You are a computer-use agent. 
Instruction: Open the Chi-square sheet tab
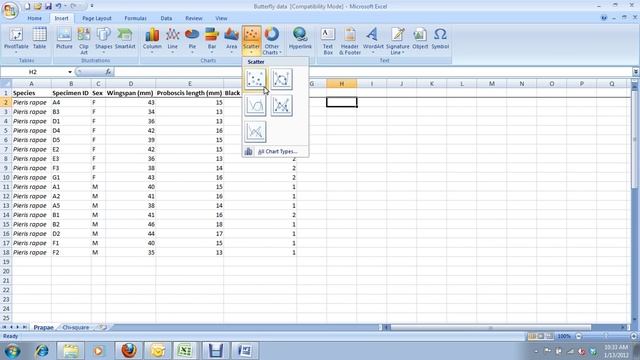(x=76, y=327)
